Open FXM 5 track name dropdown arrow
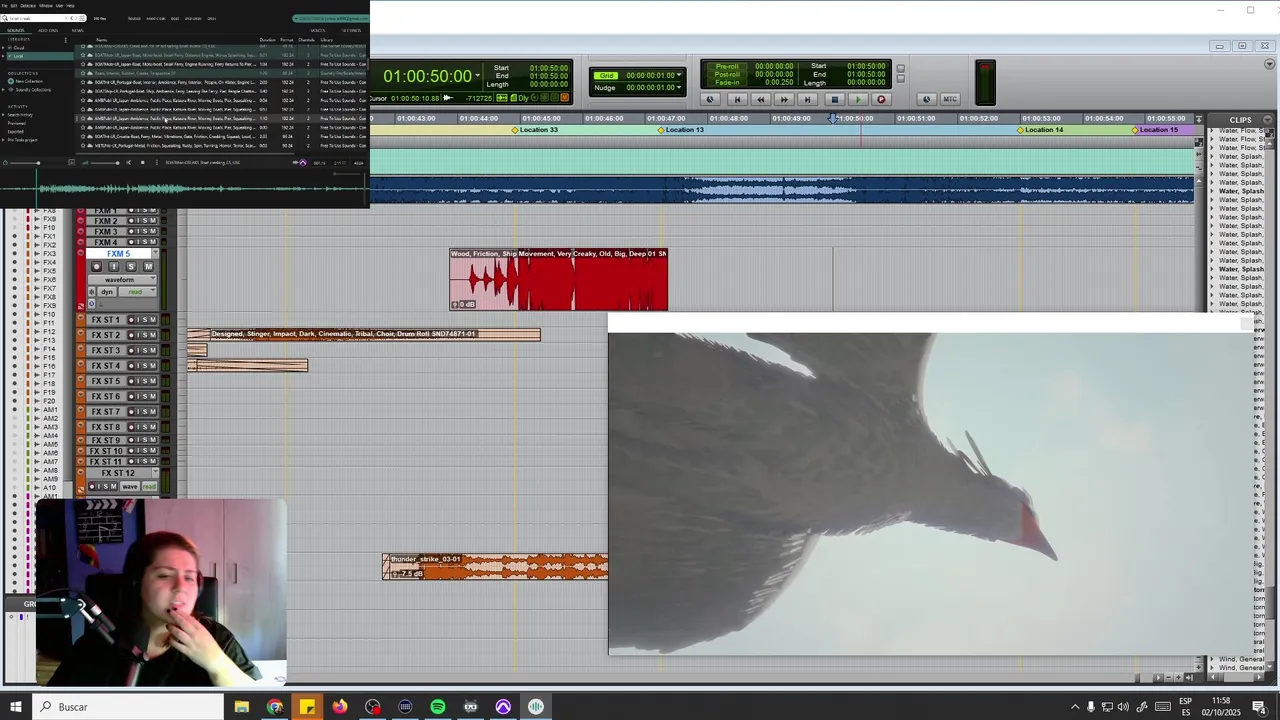This screenshot has width=1280, height=720. click(x=155, y=252)
